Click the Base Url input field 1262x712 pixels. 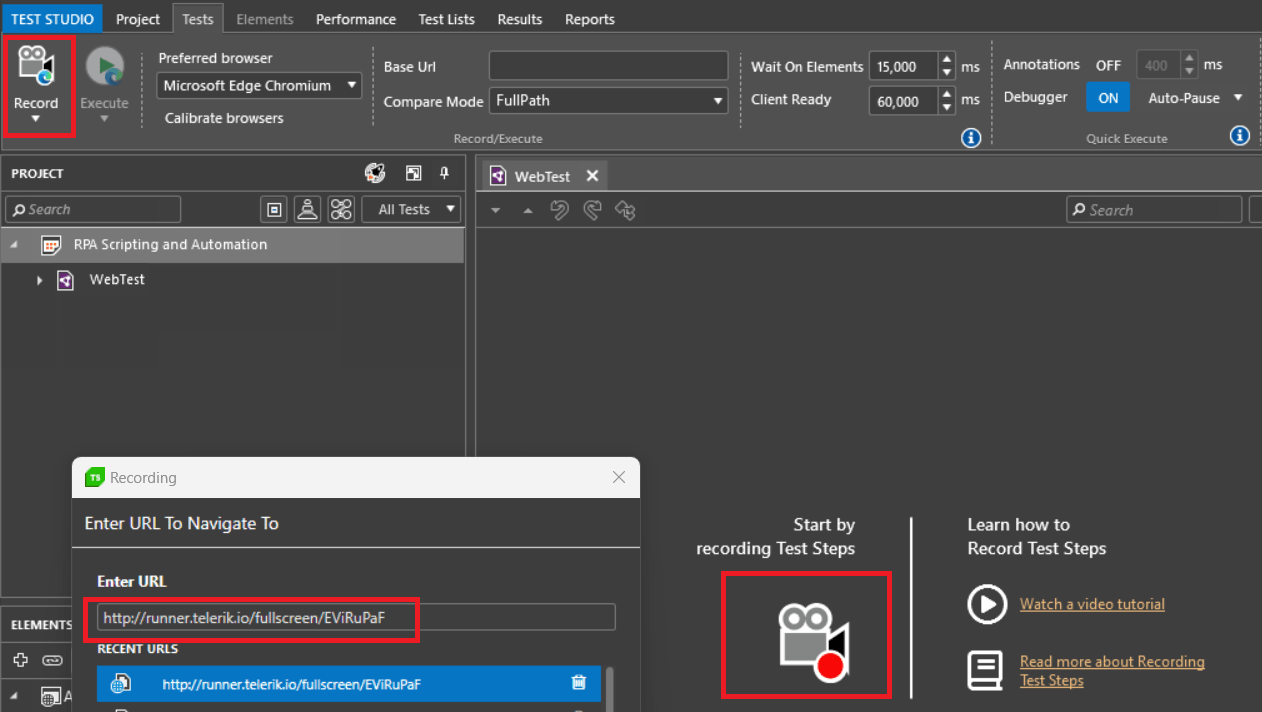pos(608,66)
